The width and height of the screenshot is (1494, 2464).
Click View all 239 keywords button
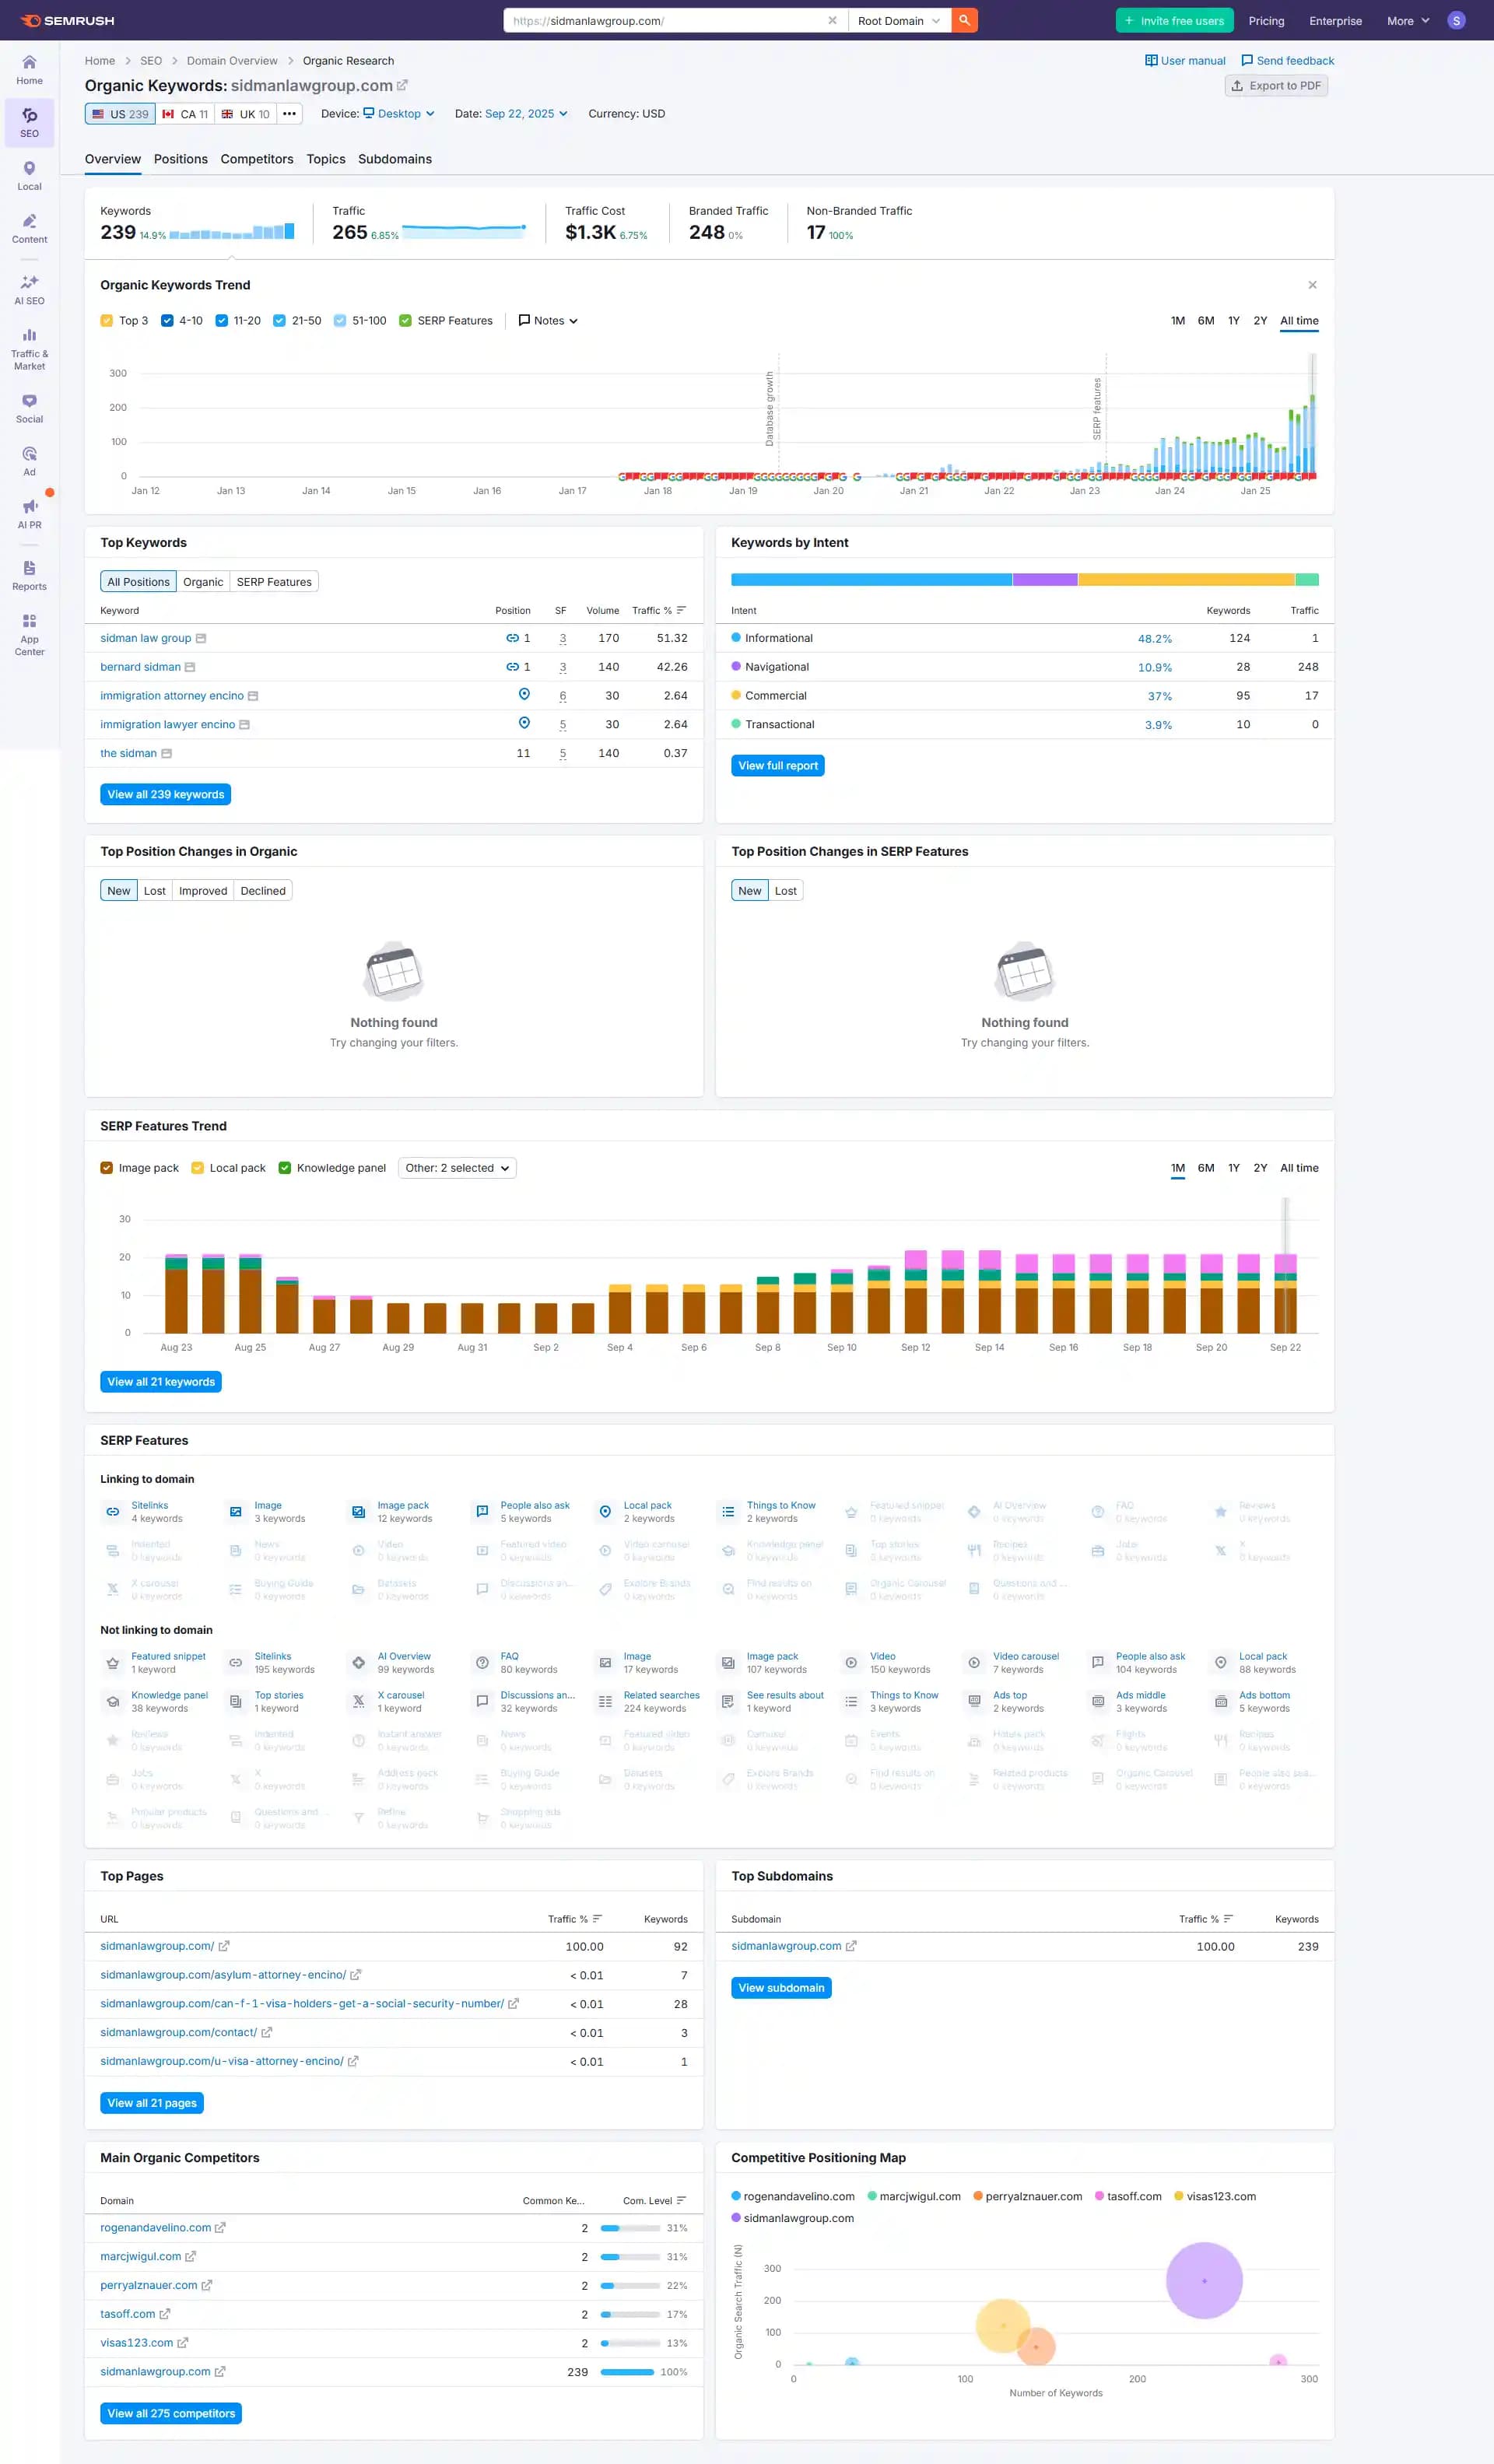(165, 794)
